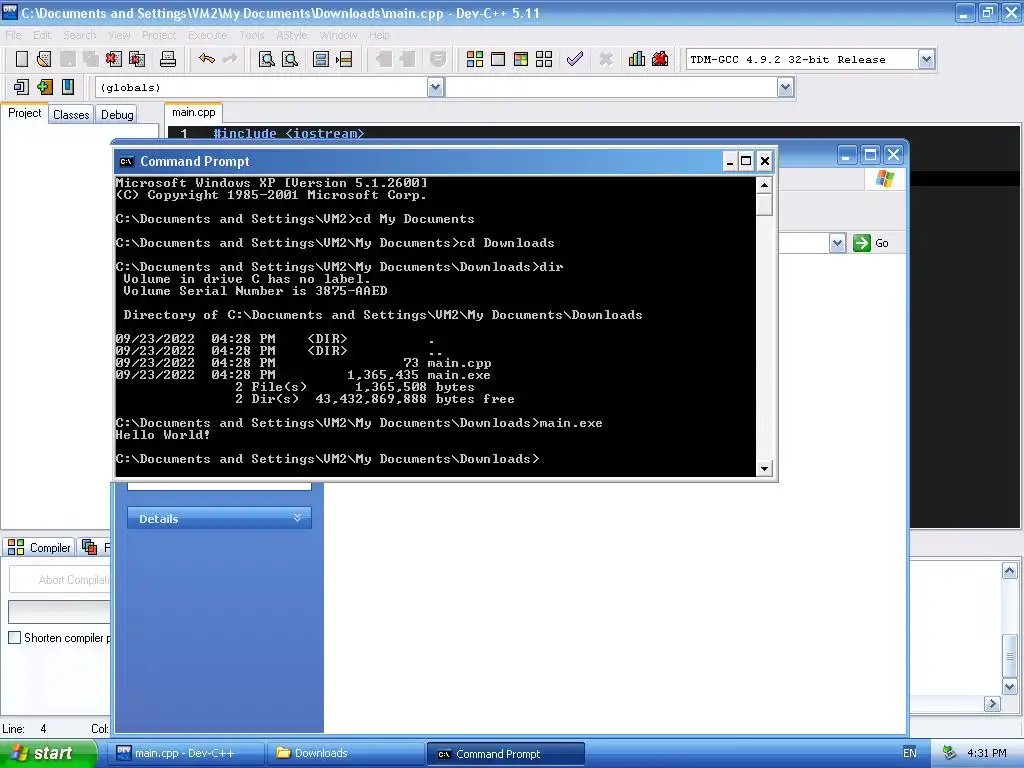
Task: Click the Rebuild All icon
Action: pos(544,59)
